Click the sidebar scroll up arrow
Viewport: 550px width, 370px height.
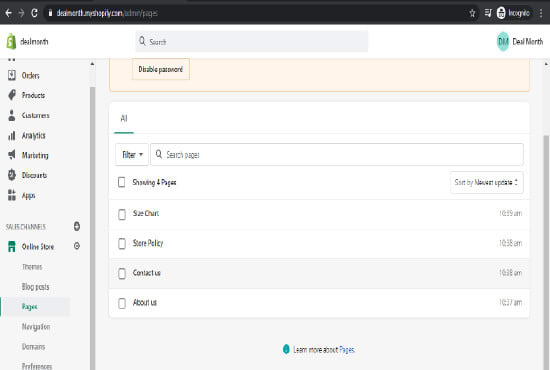click(92, 64)
